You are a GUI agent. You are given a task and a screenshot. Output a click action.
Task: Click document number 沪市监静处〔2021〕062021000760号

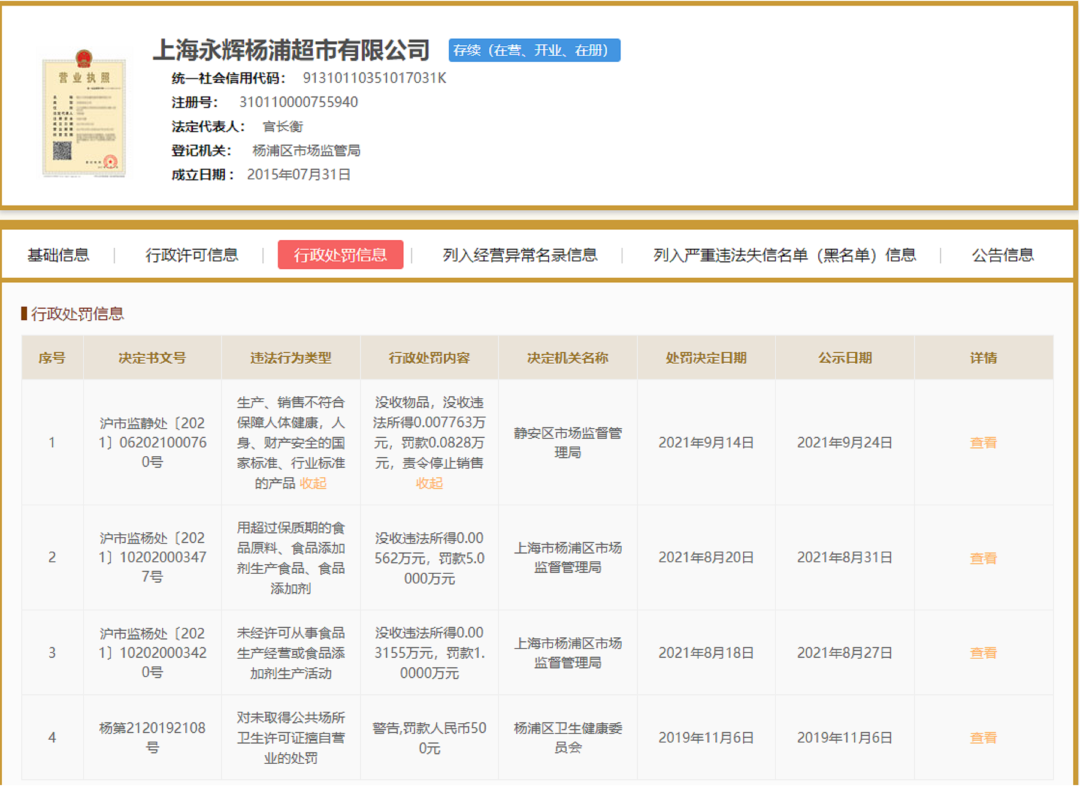152,443
